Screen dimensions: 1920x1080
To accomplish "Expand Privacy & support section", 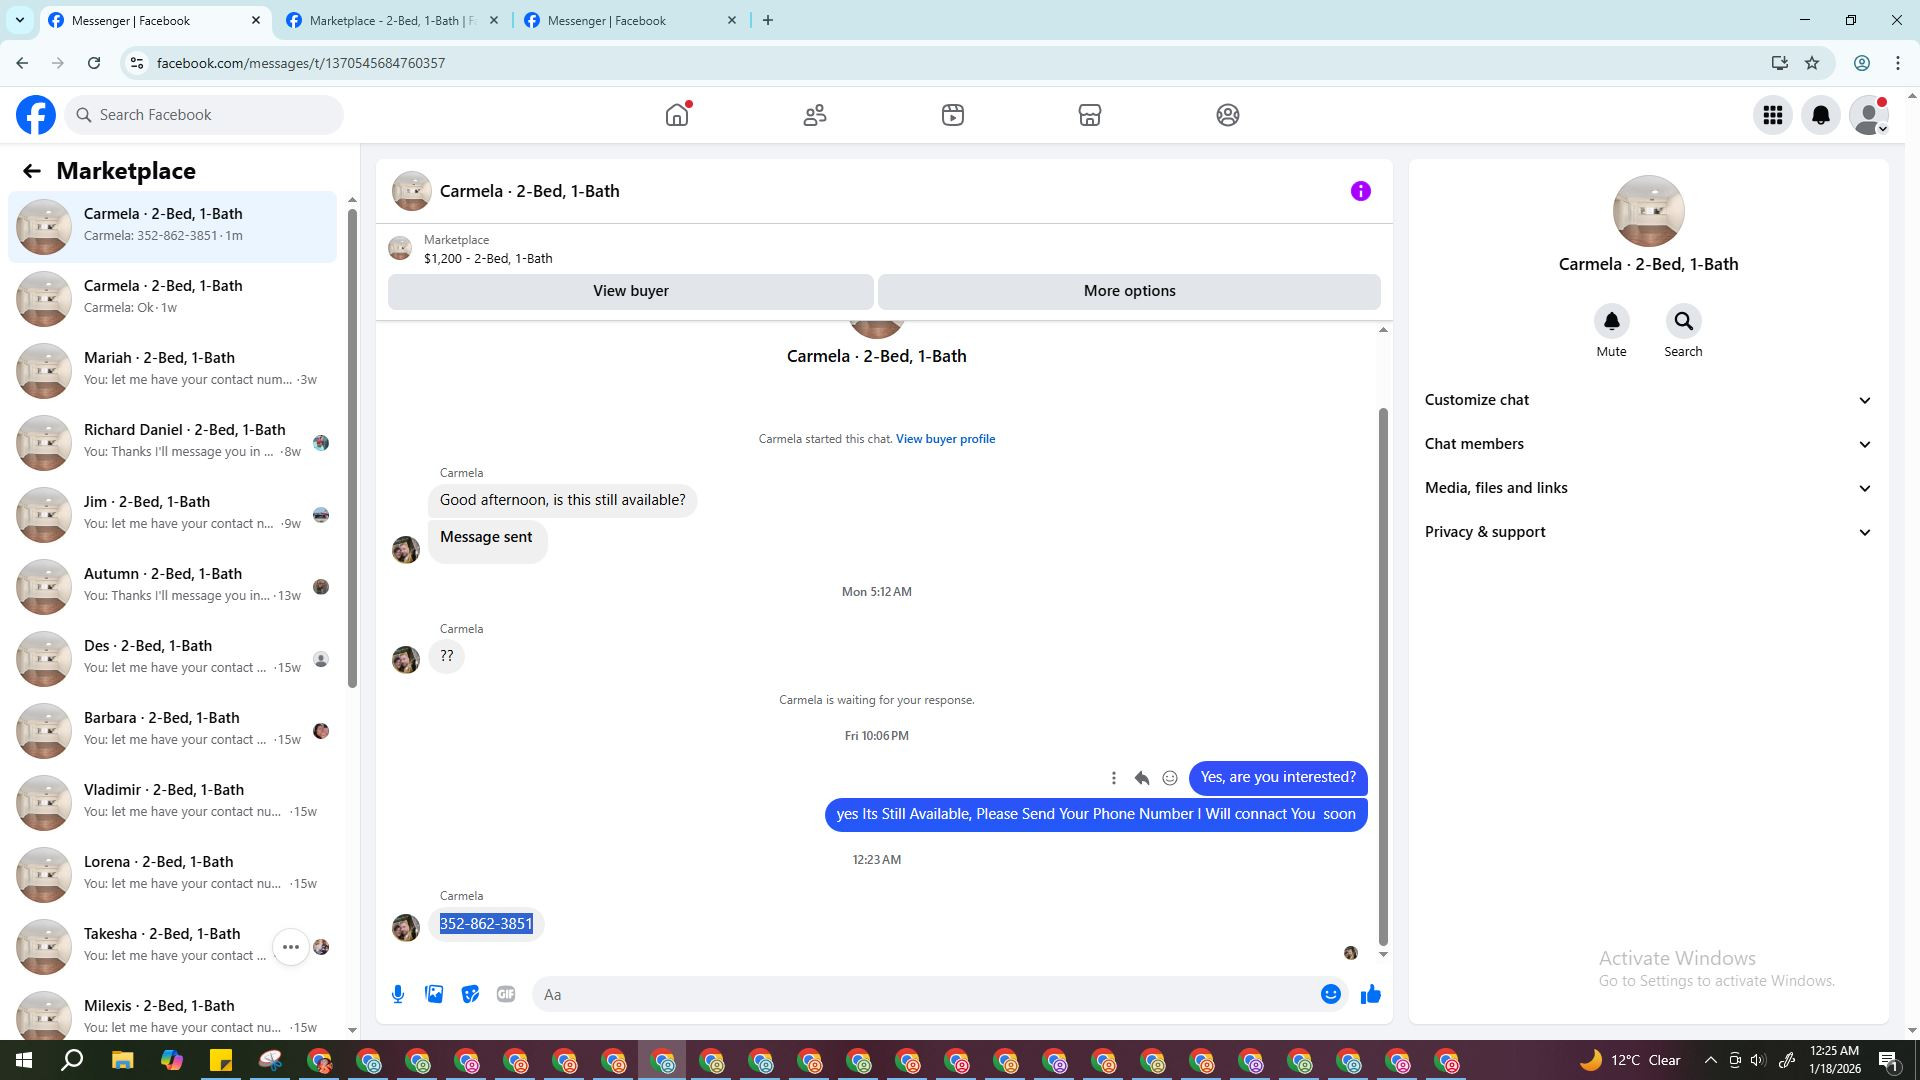I will pos(1647,532).
